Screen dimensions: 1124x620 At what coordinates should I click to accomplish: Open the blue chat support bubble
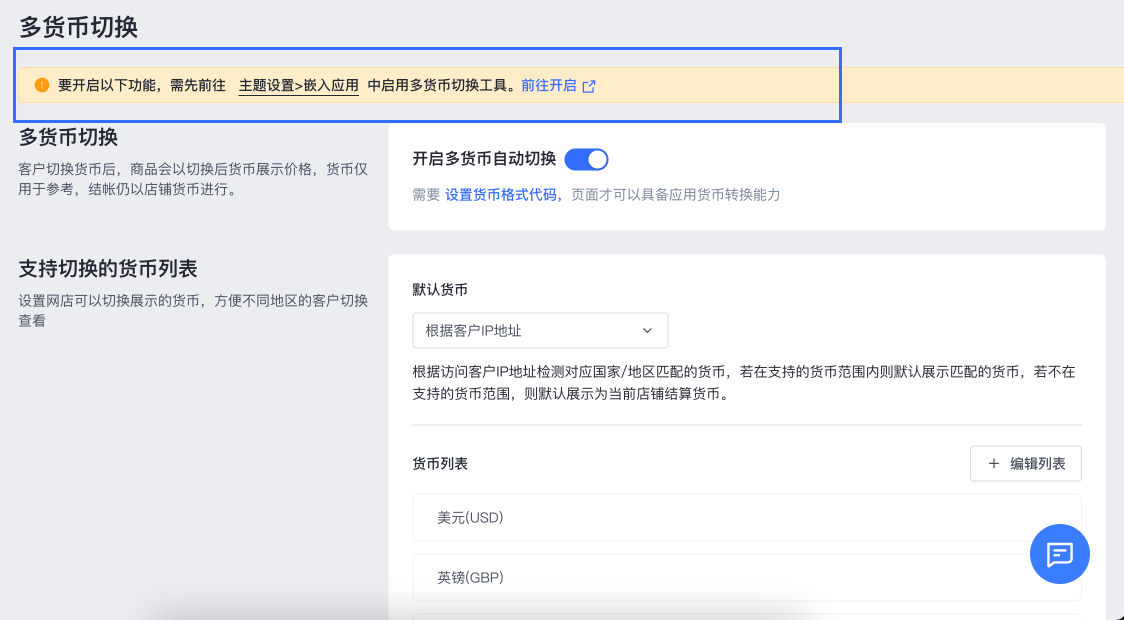coord(1059,554)
